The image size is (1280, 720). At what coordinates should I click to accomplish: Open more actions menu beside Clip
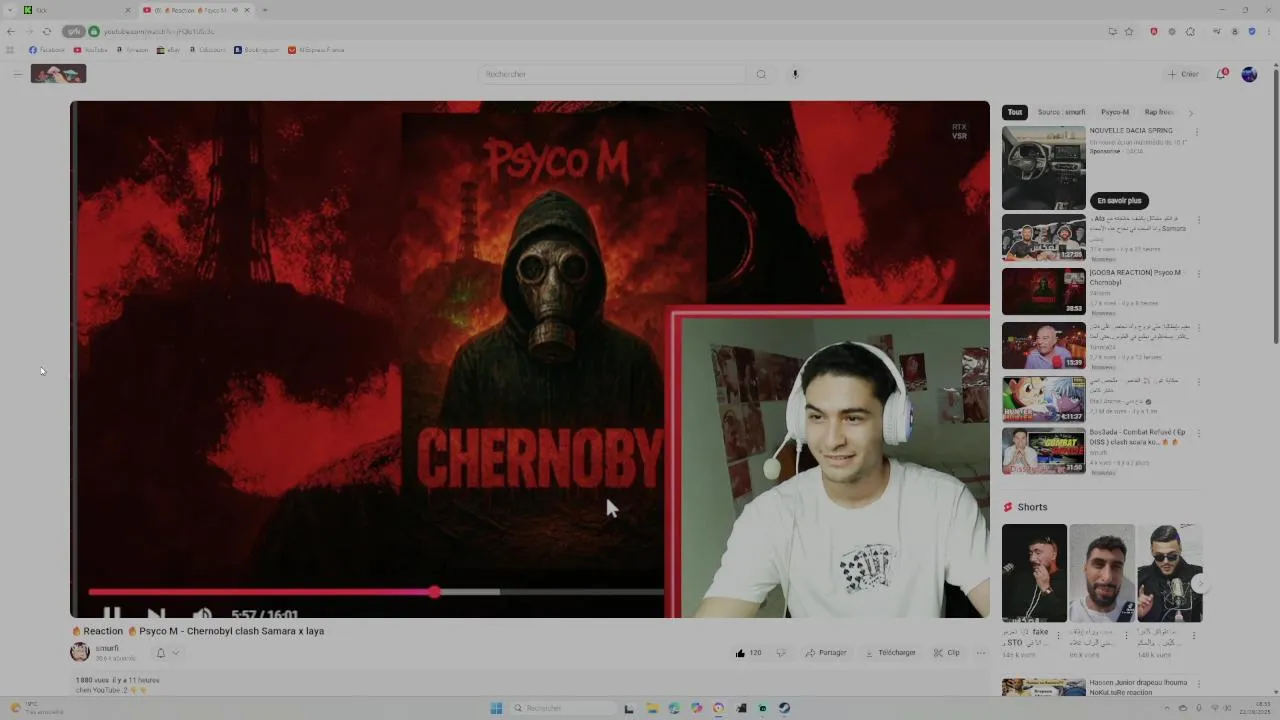[981, 653]
